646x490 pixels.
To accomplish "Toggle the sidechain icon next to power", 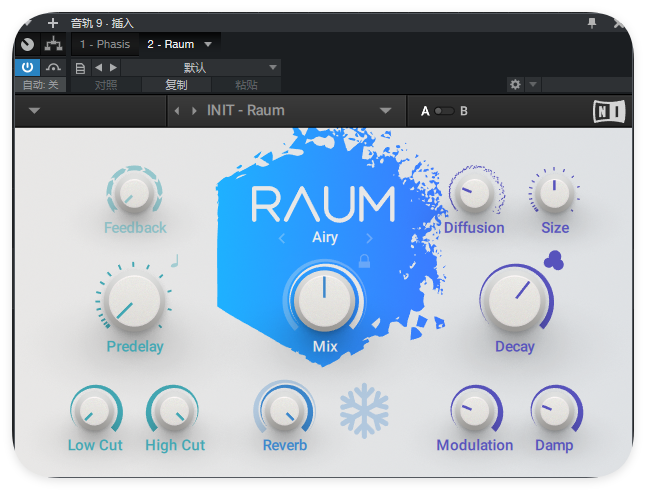I will [x=54, y=67].
